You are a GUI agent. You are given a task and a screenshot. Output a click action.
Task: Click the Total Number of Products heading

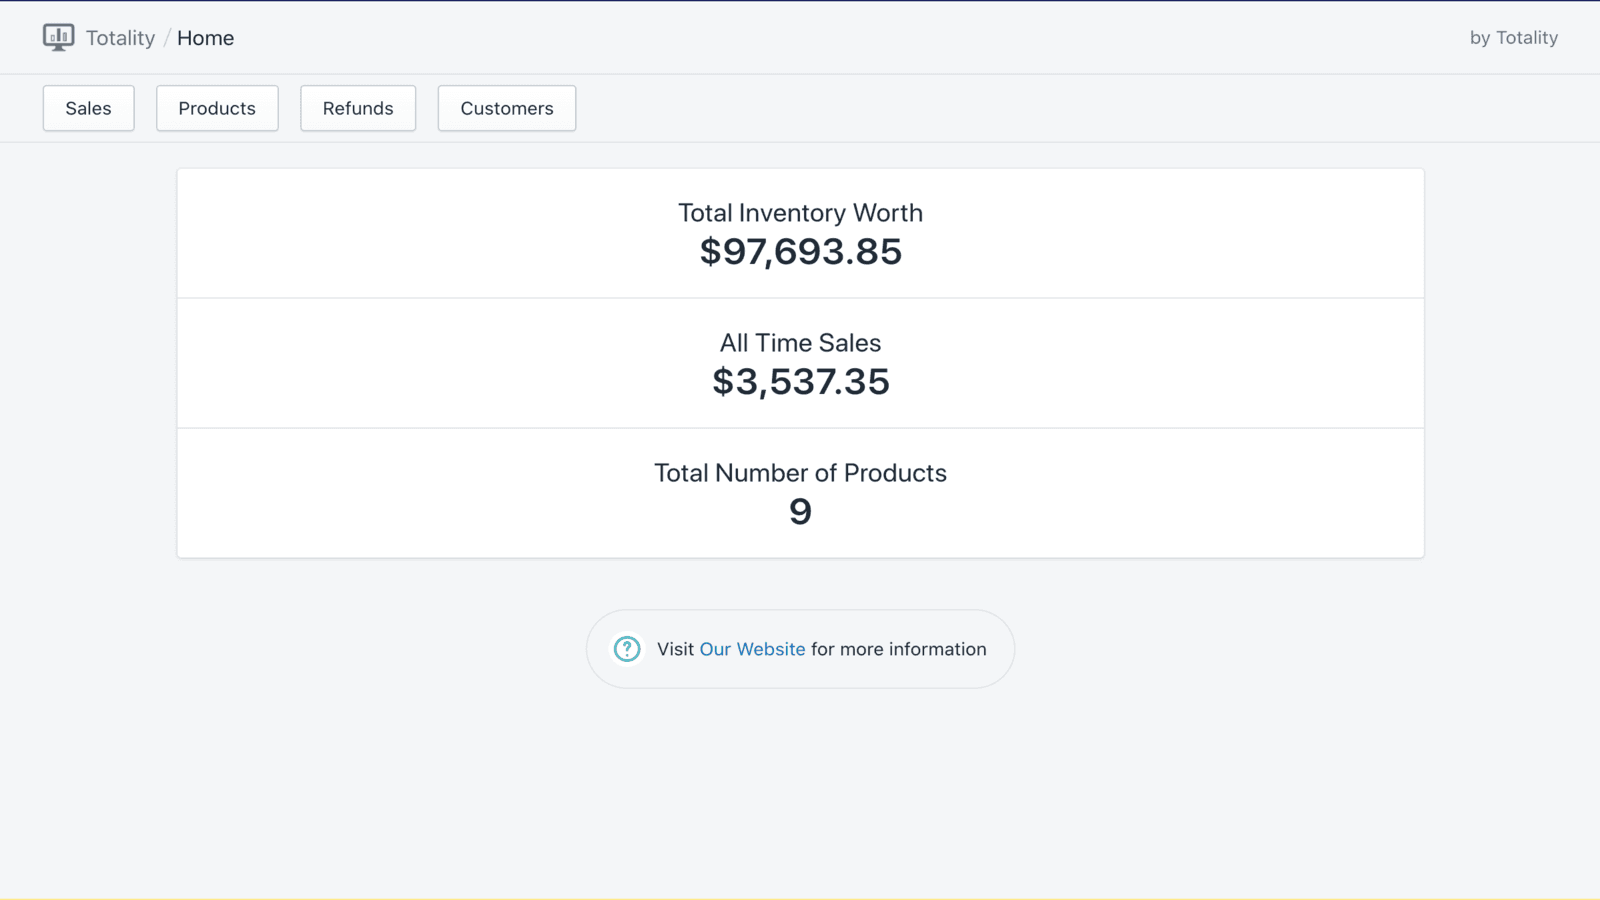800,473
